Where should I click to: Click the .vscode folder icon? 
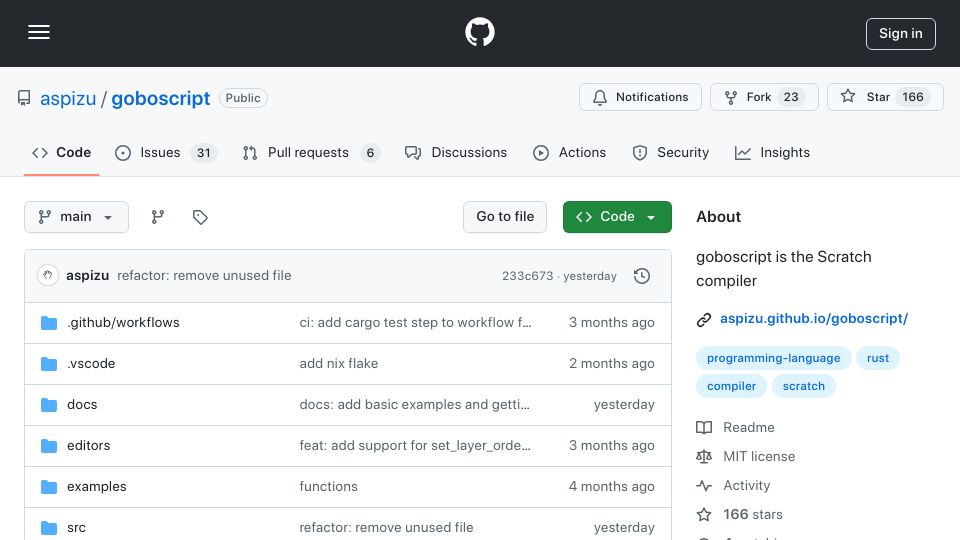(x=49, y=364)
